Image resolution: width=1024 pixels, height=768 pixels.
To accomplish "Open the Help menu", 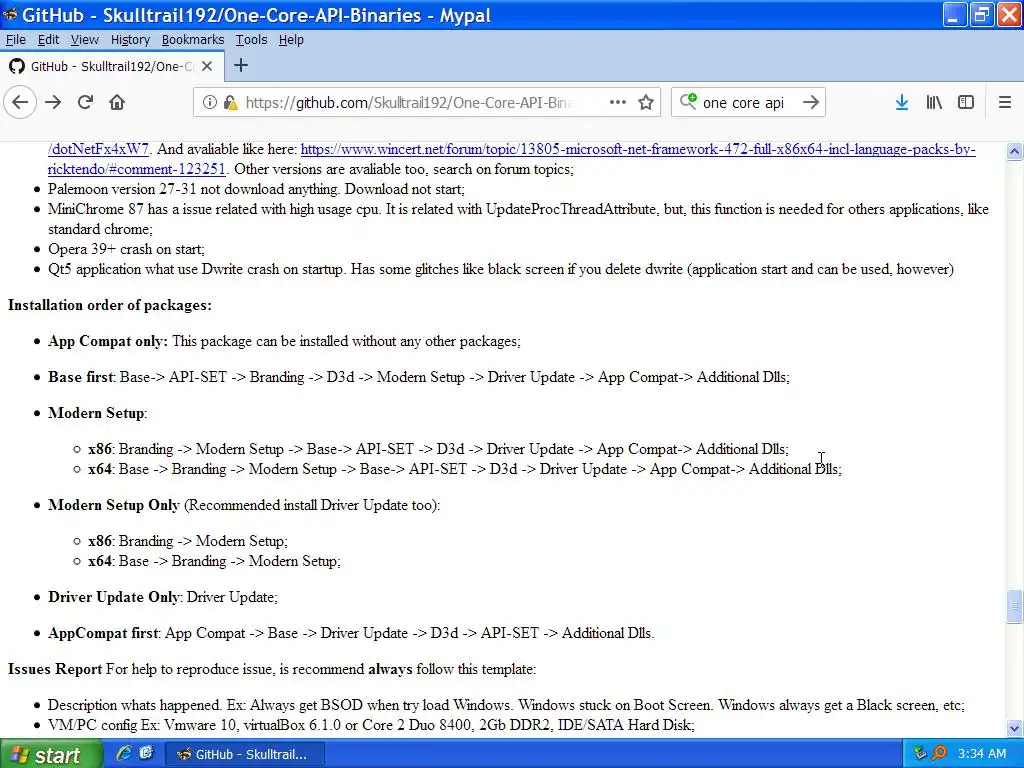I will [291, 40].
